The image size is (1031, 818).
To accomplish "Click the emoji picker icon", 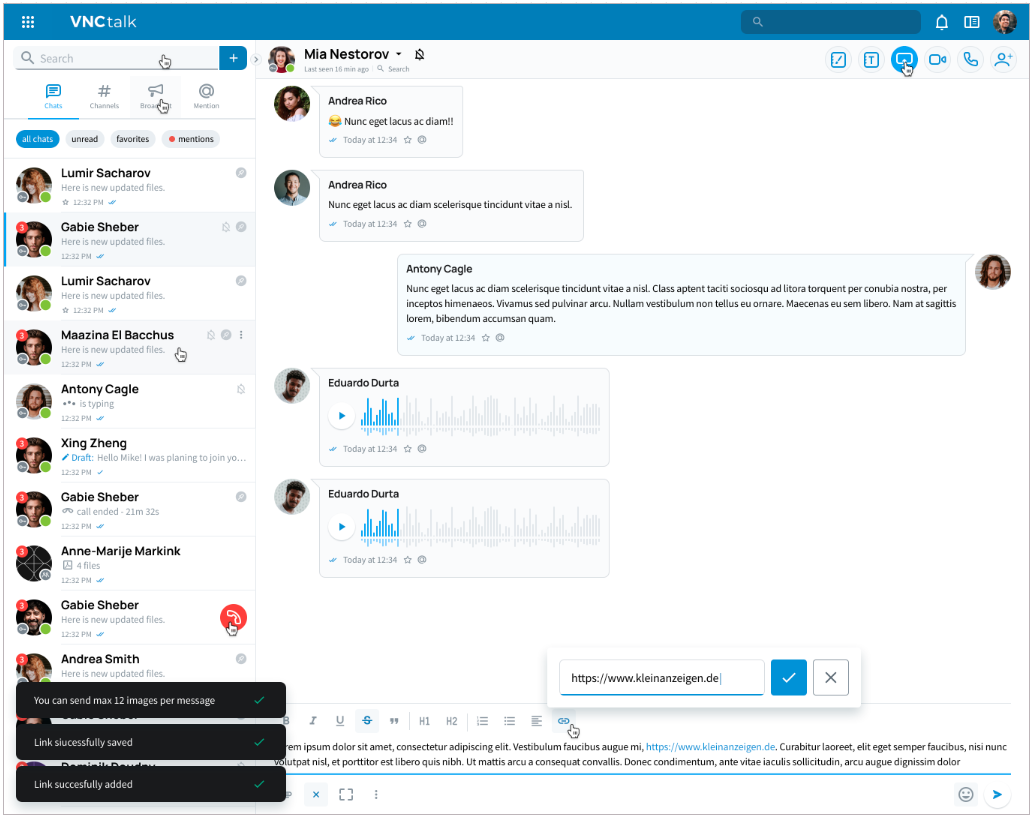I will (x=965, y=794).
